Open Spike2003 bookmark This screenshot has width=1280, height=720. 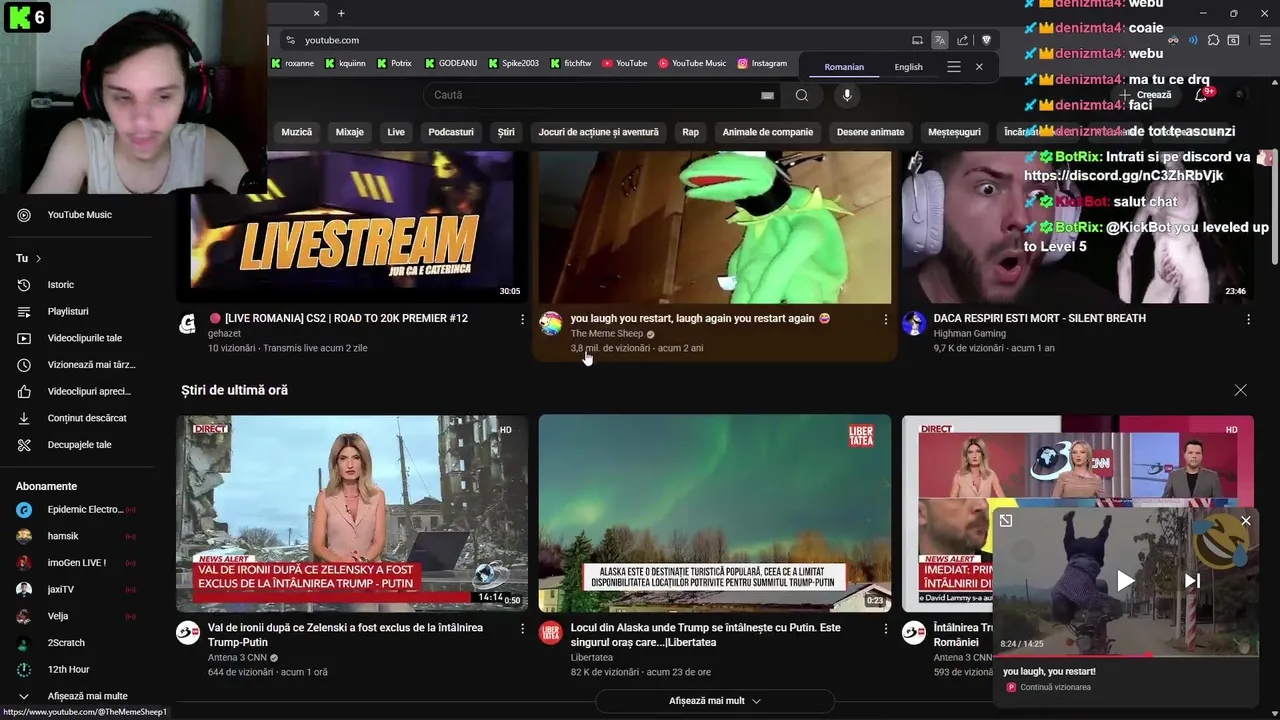click(x=514, y=63)
